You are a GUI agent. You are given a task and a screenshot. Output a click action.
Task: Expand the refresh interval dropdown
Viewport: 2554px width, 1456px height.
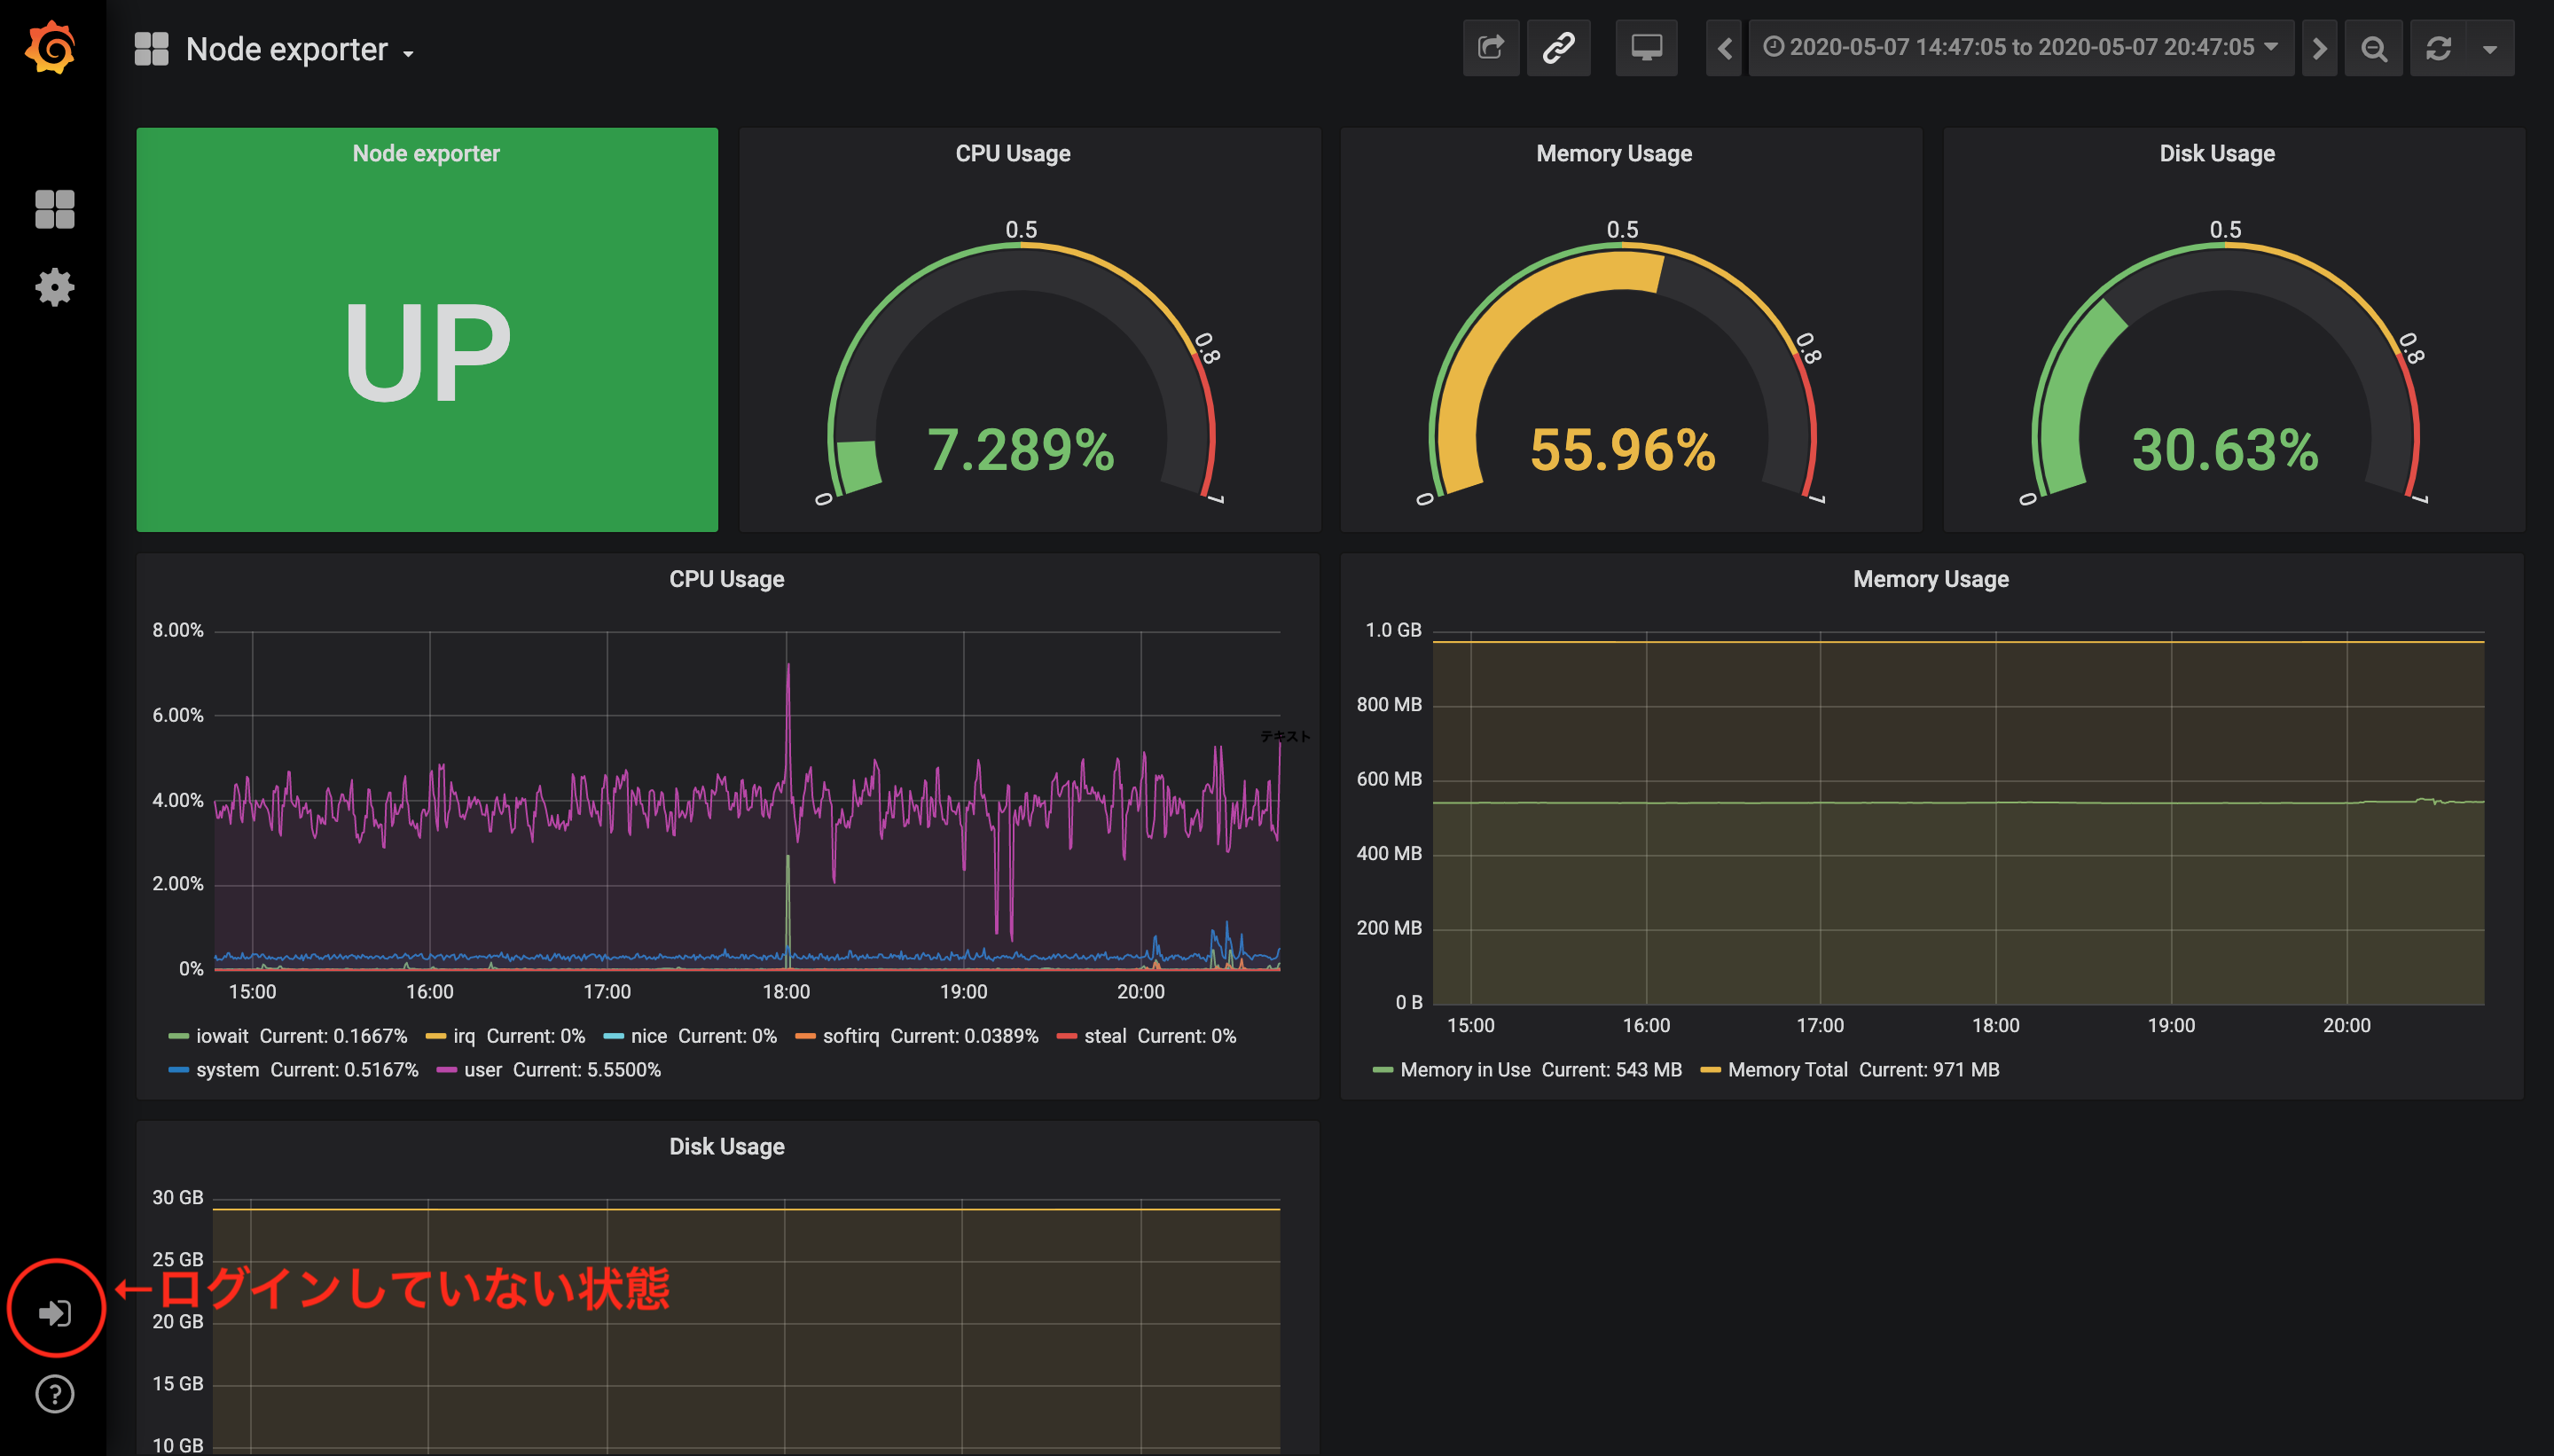coord(2490,48)
